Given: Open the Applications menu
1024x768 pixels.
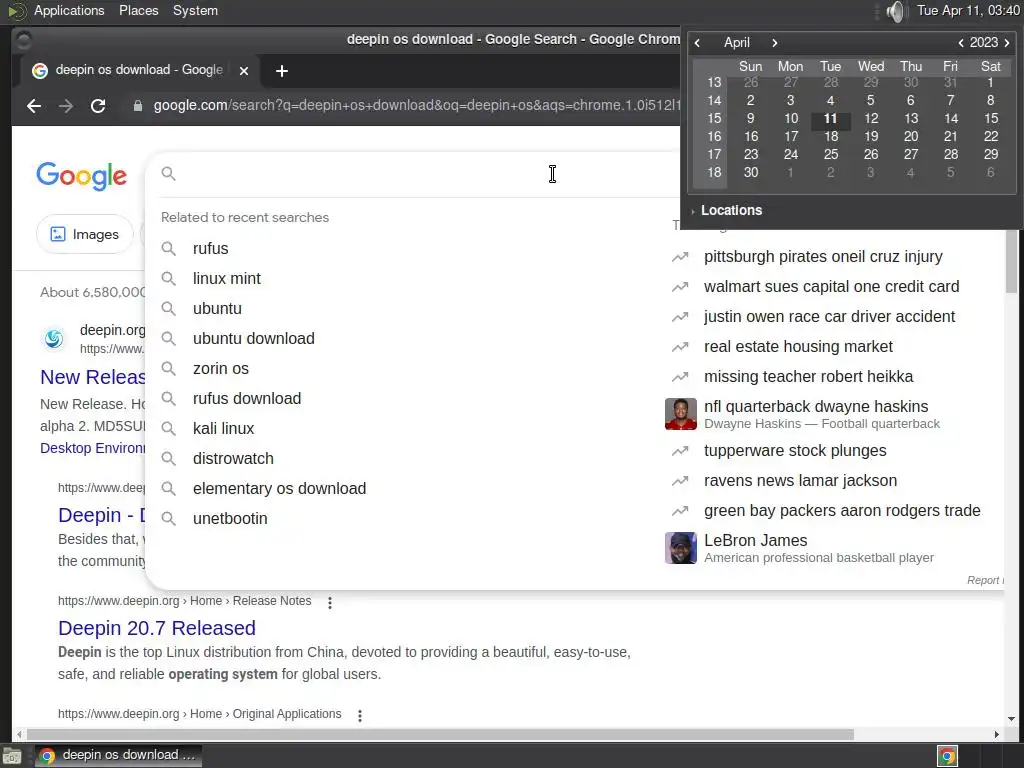Looking at the screenshot, I should (x=69, y=10).
